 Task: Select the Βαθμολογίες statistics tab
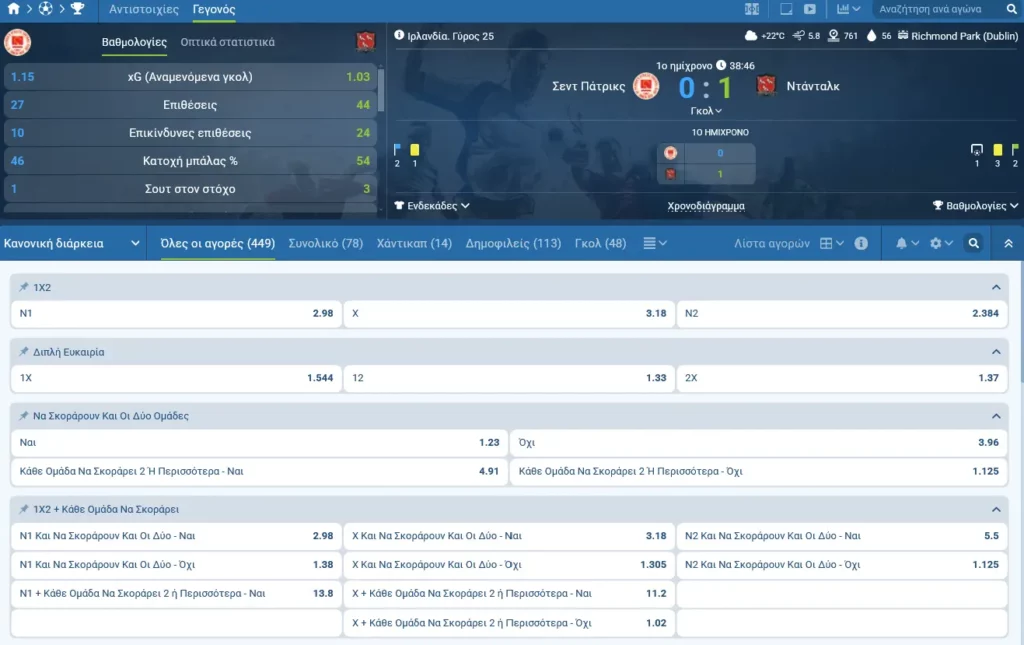(134, 42)
